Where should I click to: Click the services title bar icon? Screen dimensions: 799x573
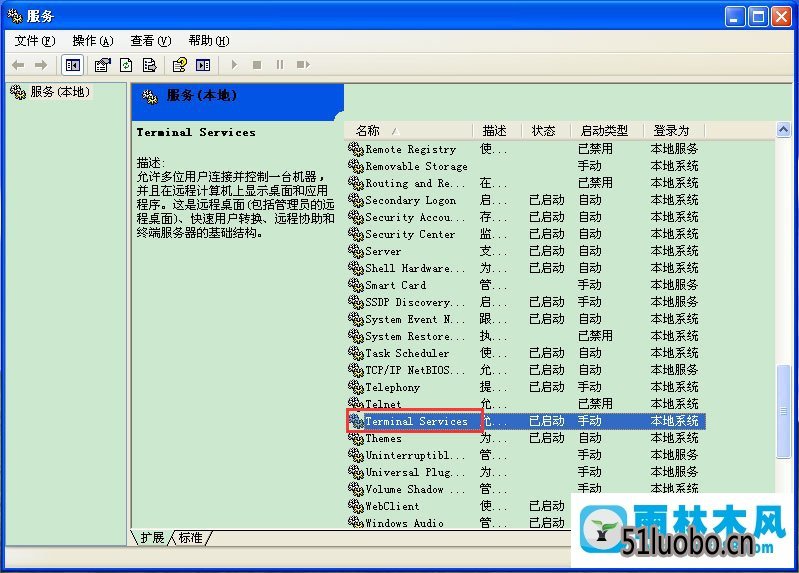15,16
